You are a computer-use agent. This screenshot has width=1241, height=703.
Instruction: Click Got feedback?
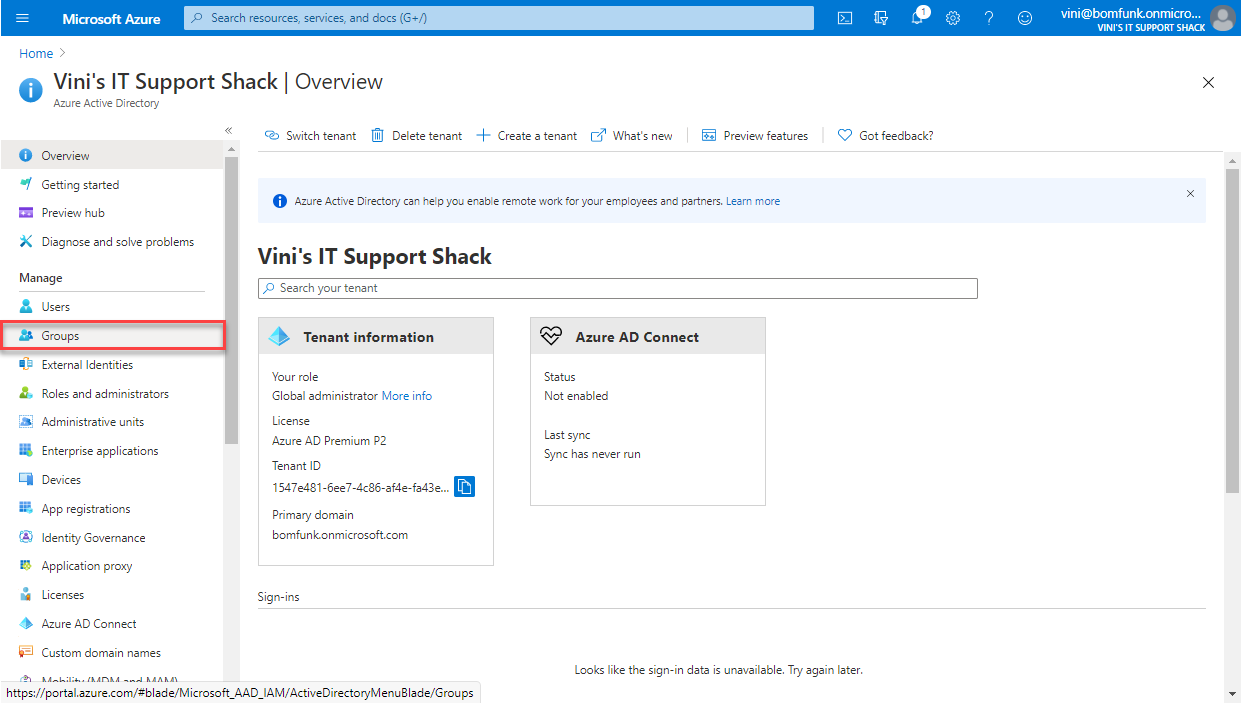click(x=885, y=136)
